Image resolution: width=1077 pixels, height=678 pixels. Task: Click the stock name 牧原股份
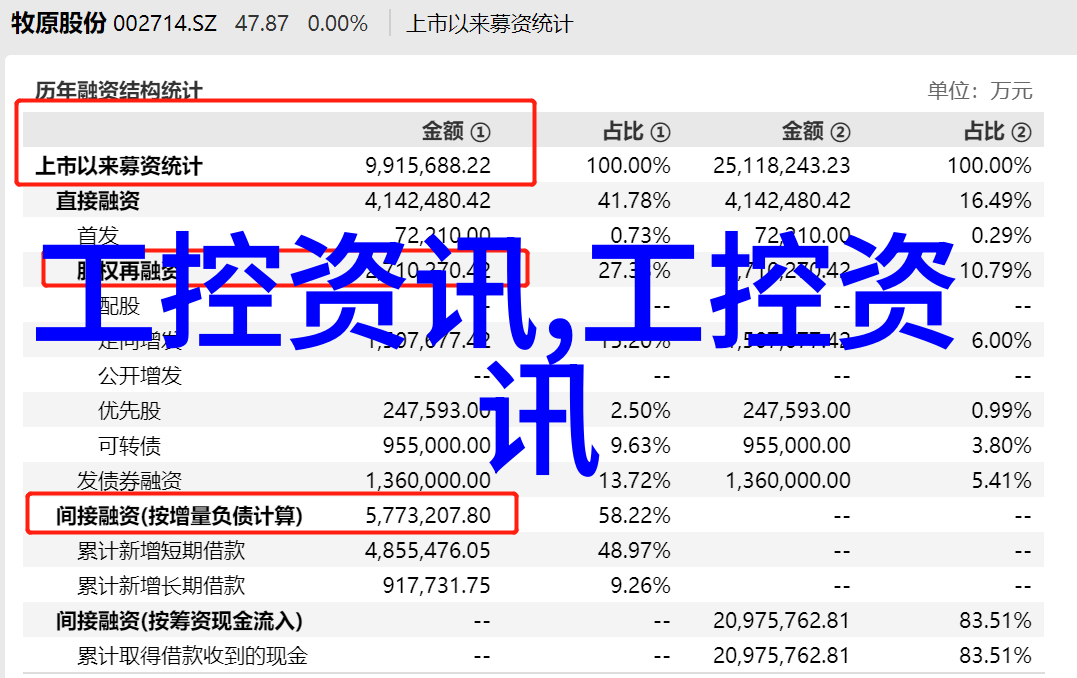[58, 23]
